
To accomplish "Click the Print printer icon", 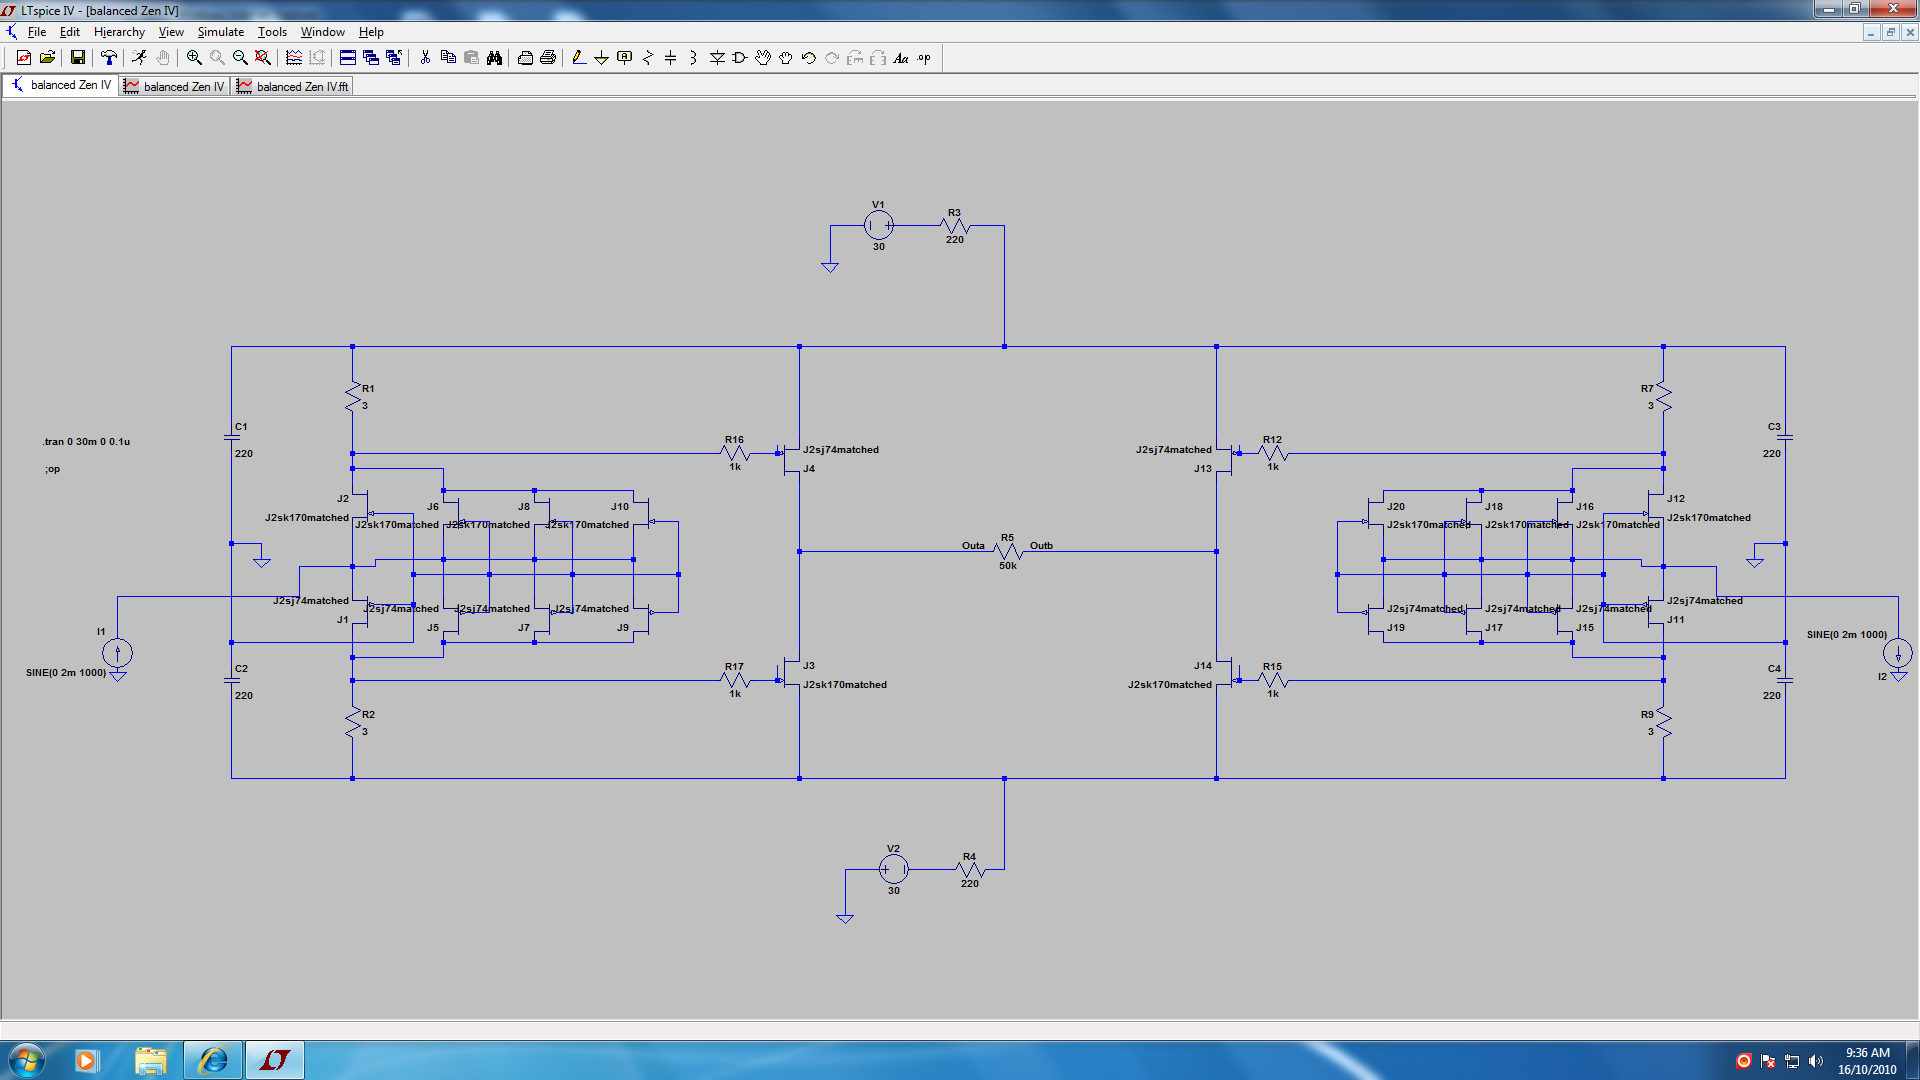I will pos(548,58).
